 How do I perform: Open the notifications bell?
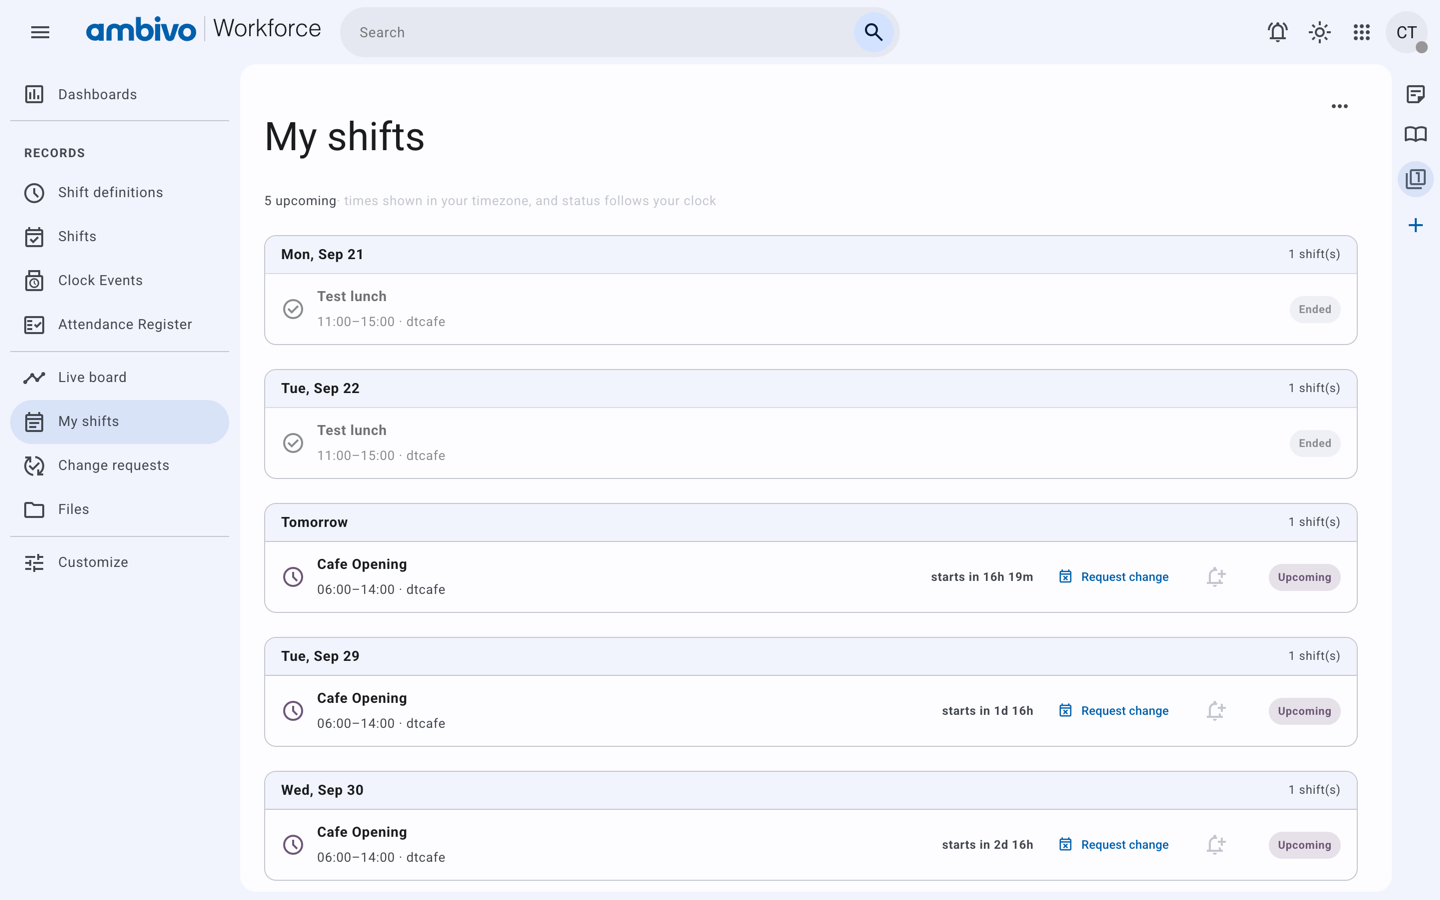click(x=1277, y=32)
